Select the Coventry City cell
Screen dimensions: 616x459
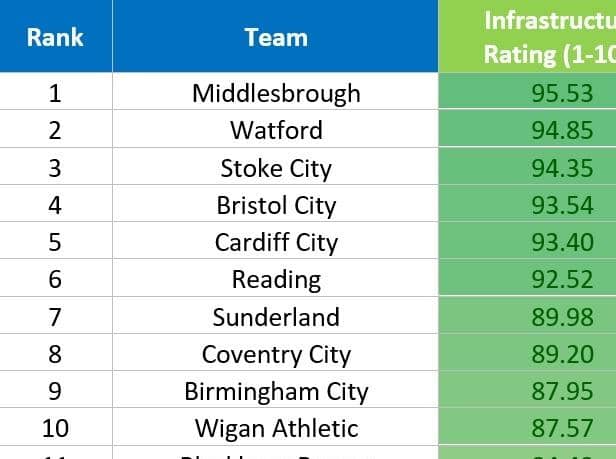[275, 352]
